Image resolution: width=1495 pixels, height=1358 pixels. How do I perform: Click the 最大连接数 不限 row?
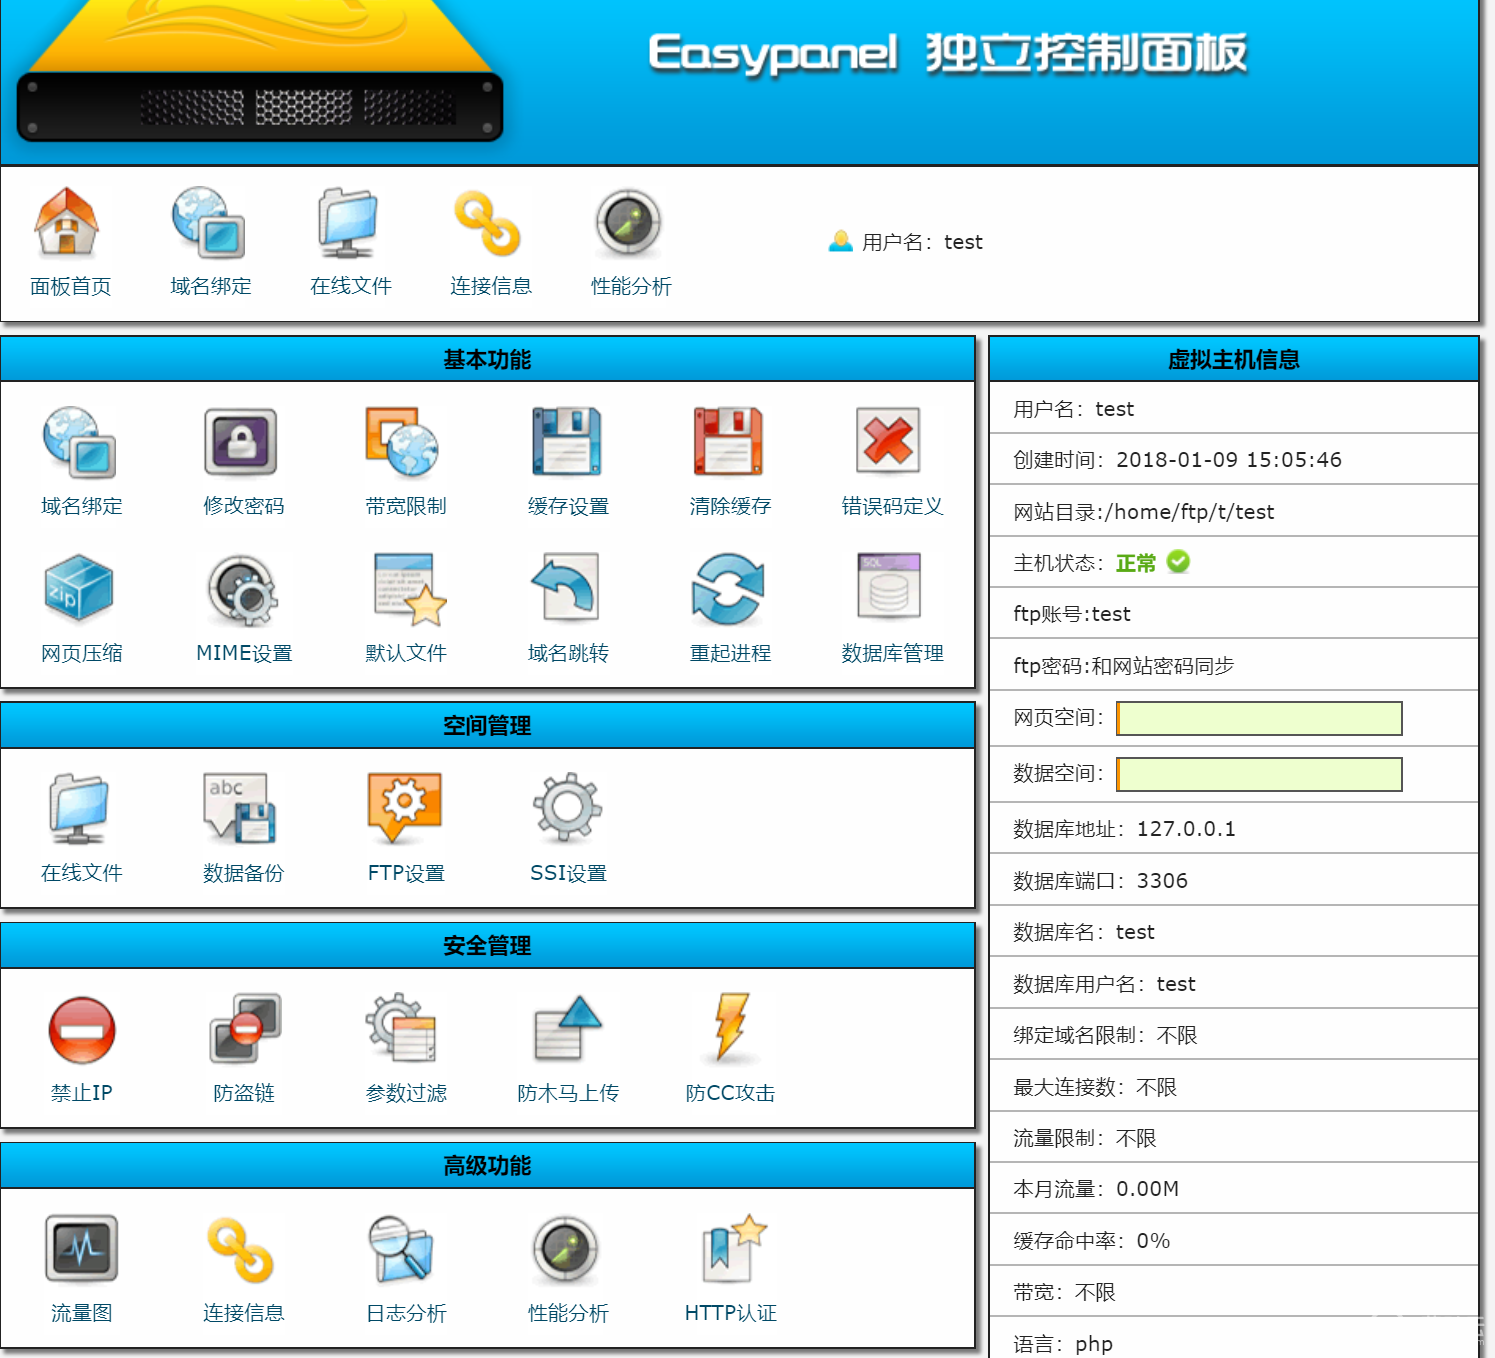coord(1233,1086)
